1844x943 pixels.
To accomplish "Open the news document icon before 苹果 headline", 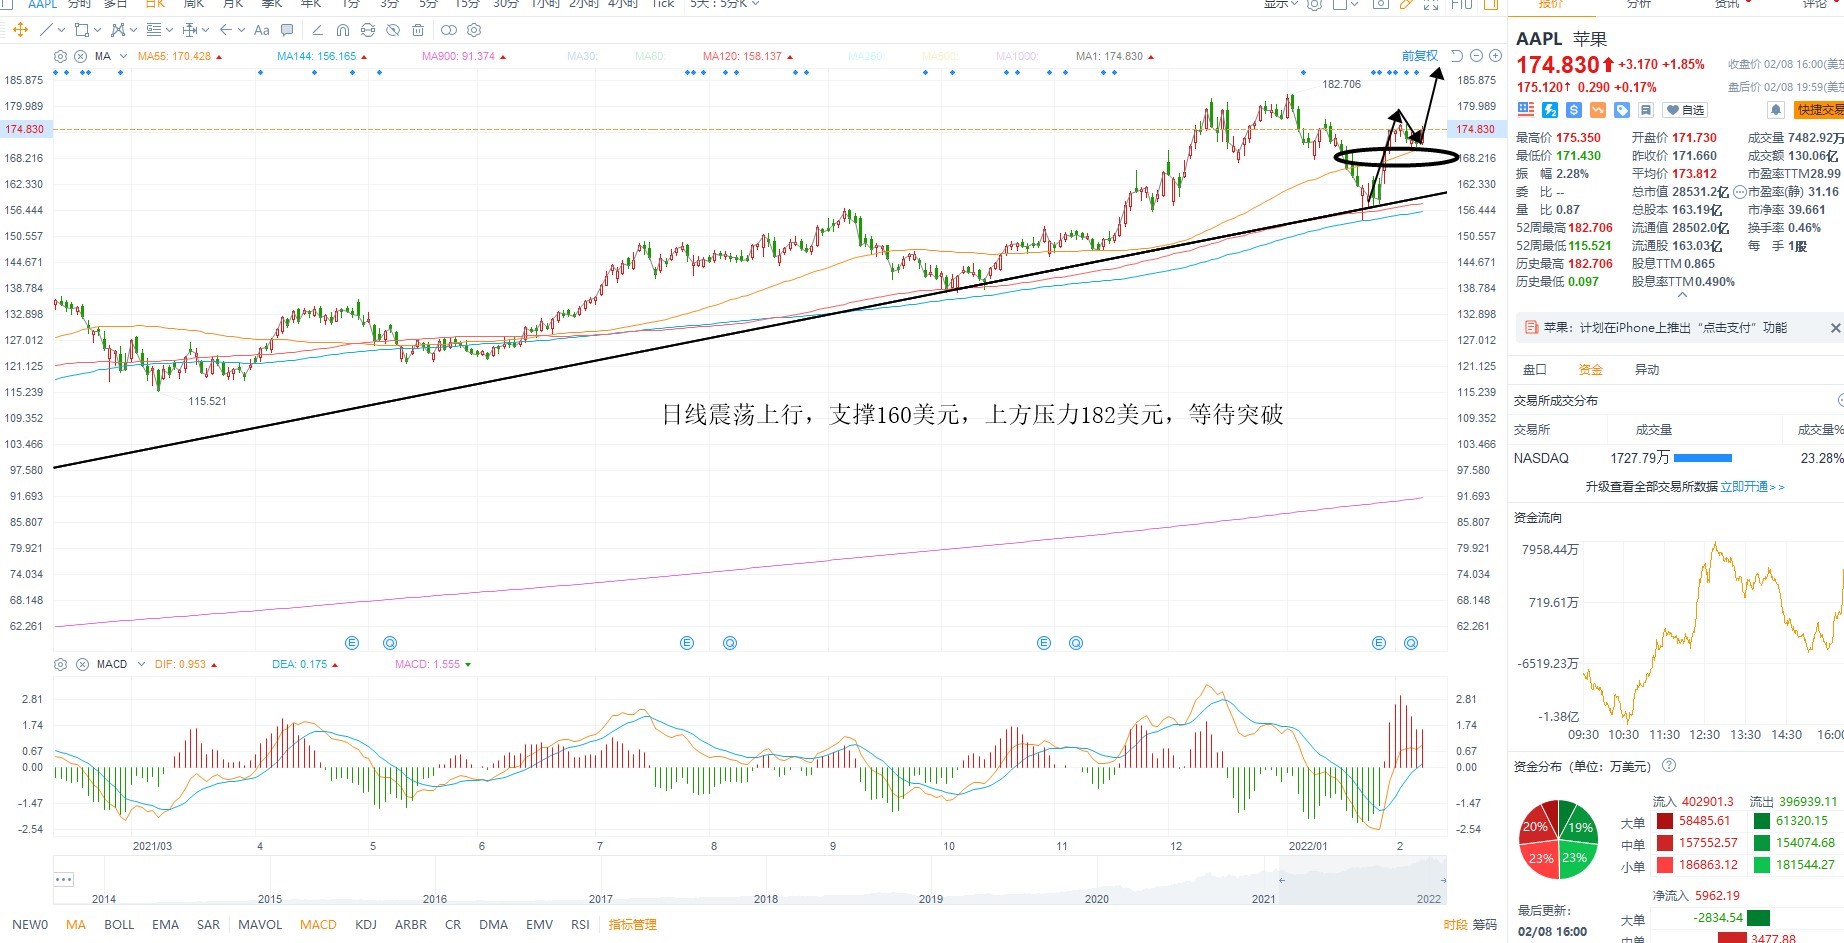I will (x=1531, y=328).
